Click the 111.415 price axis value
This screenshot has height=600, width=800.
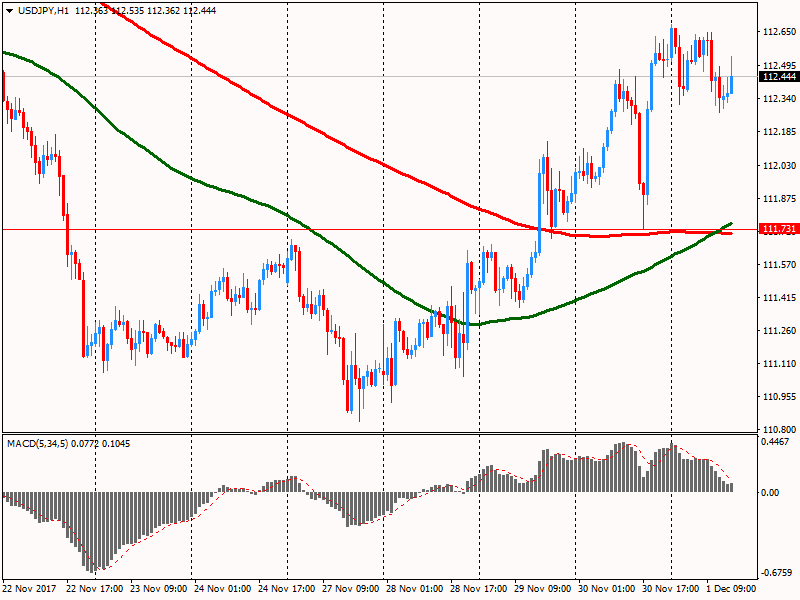click(x=780, y=297)
